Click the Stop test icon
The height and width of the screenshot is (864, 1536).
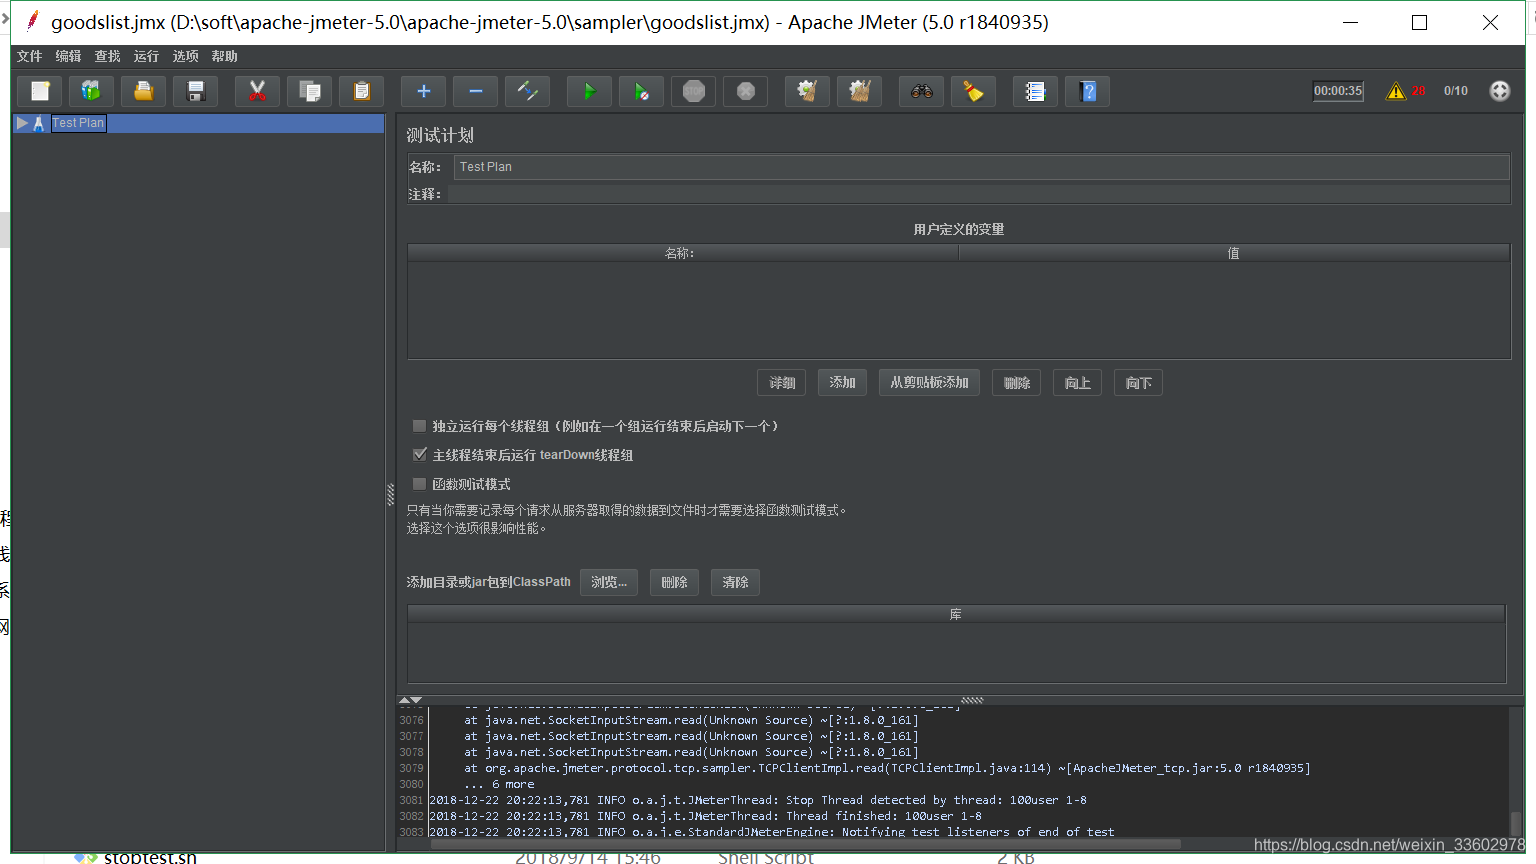[x=693, y=91]
